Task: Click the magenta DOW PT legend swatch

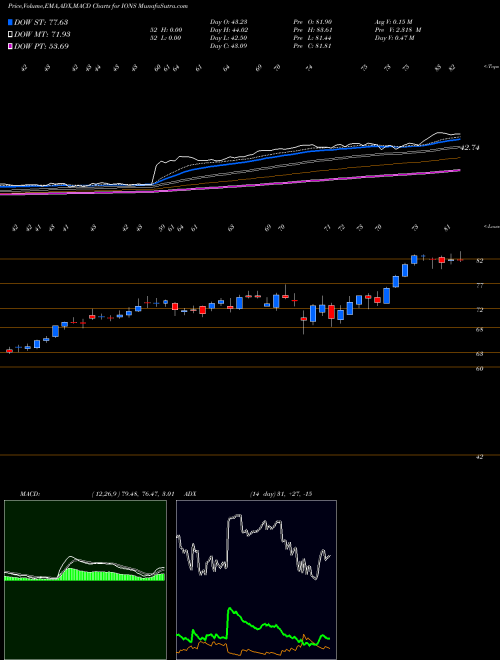Action: coord(10,46)
